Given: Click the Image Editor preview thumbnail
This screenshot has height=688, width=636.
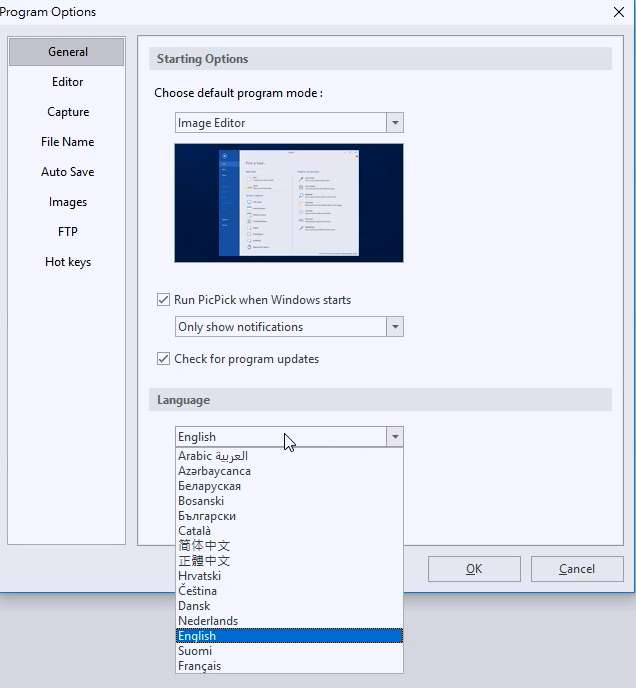Looking at the screenshot, I should (x=288, y=203).
